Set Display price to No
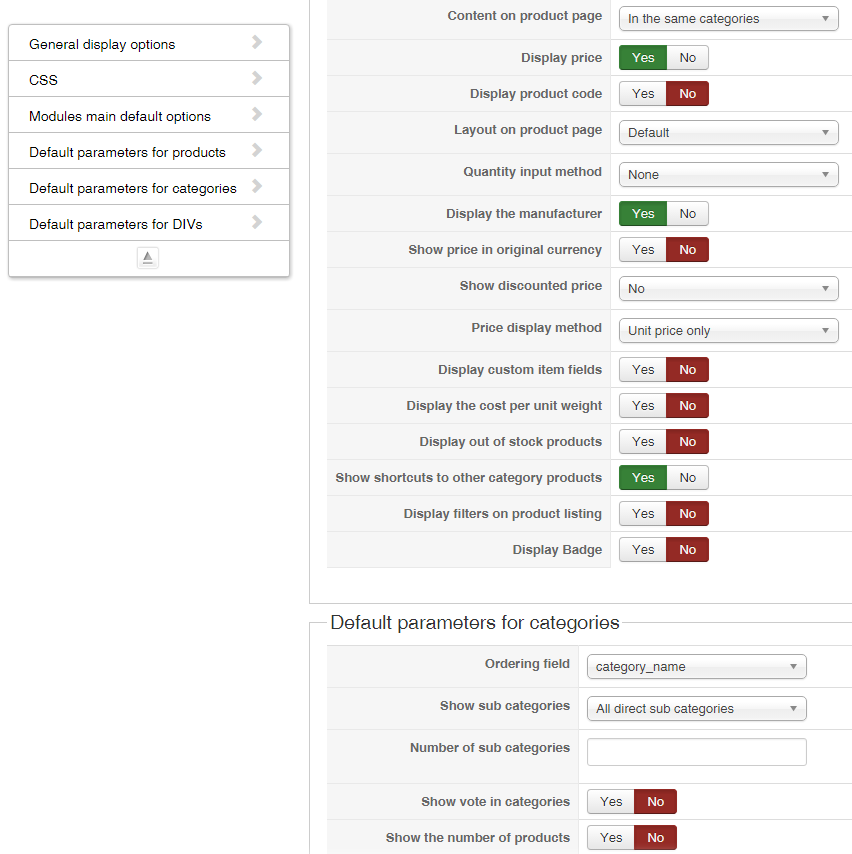852x854 pixels. [x=688, y=58]
